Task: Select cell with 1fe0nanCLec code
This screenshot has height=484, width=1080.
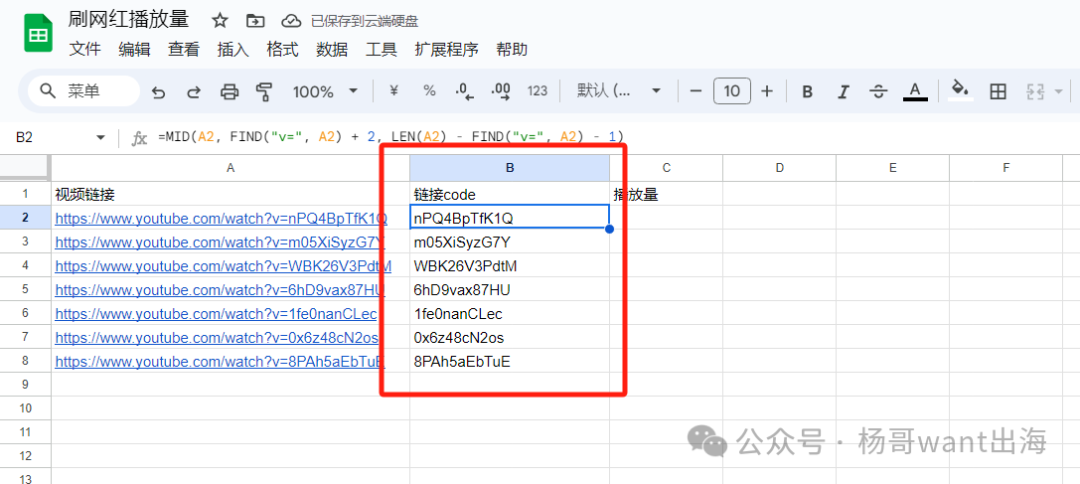Action: click(x=510, y=314)
